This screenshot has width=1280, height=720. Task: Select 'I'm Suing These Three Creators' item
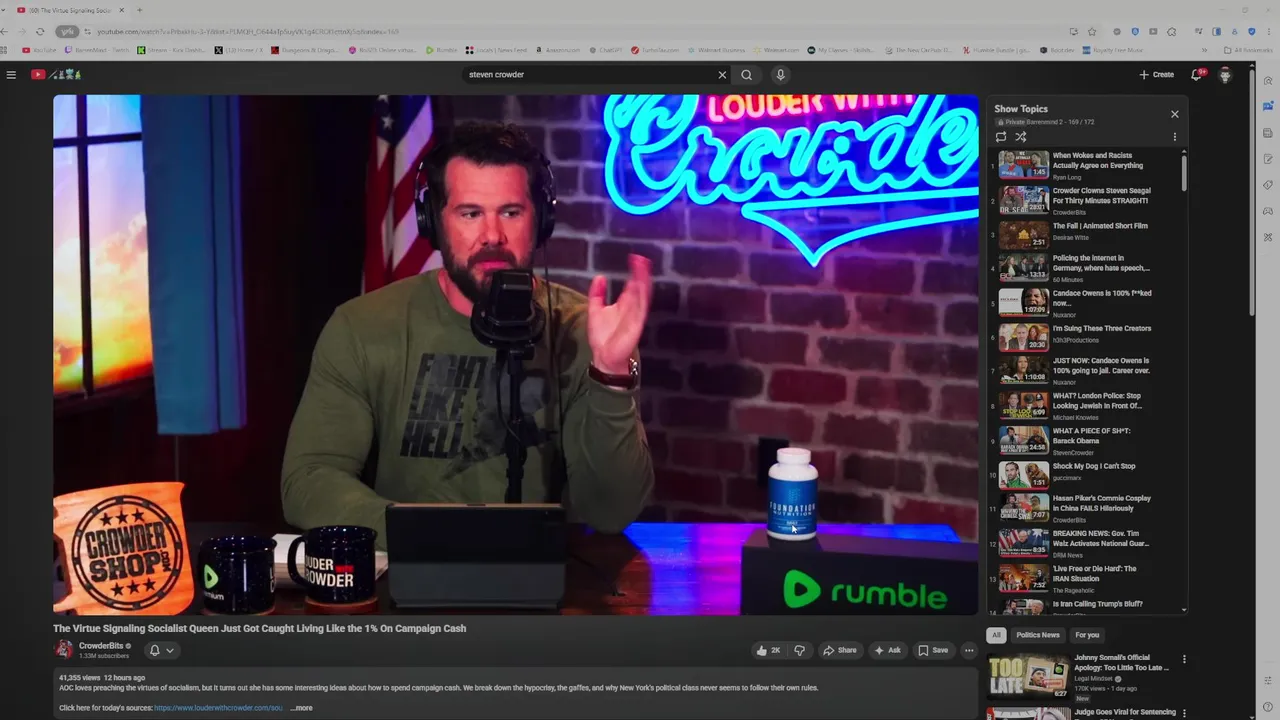1086,337
